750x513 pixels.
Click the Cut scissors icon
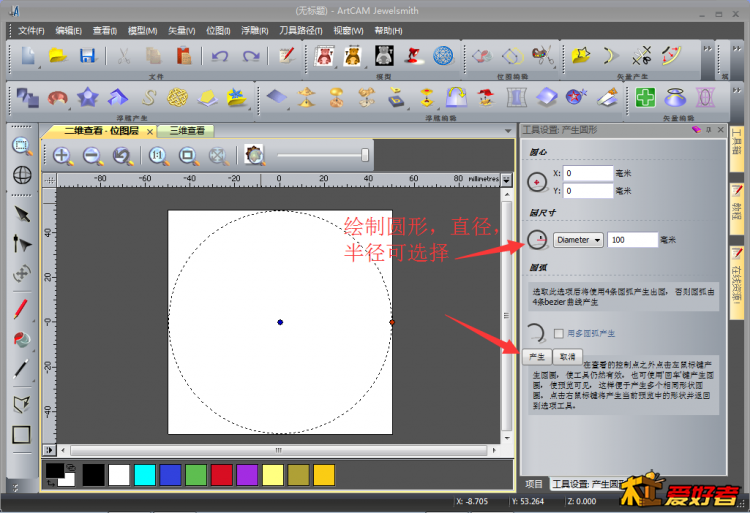[x=124, y=56]
